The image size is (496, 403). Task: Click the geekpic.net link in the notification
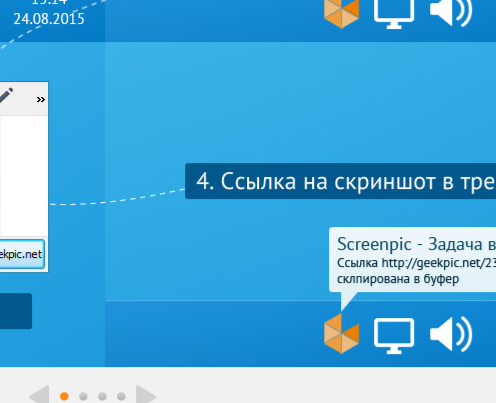pos(439,263)
